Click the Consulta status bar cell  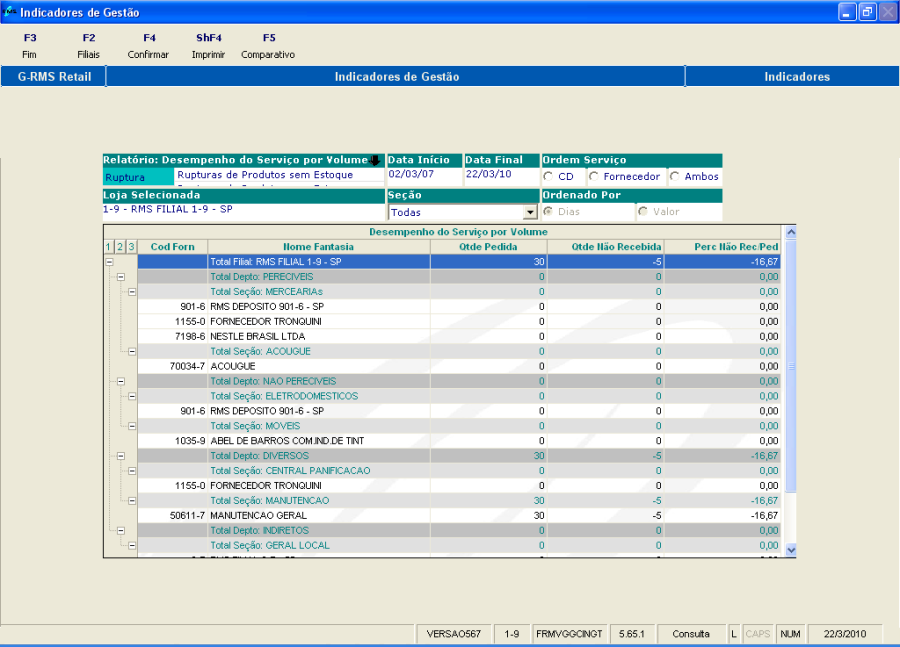[690, 634]
